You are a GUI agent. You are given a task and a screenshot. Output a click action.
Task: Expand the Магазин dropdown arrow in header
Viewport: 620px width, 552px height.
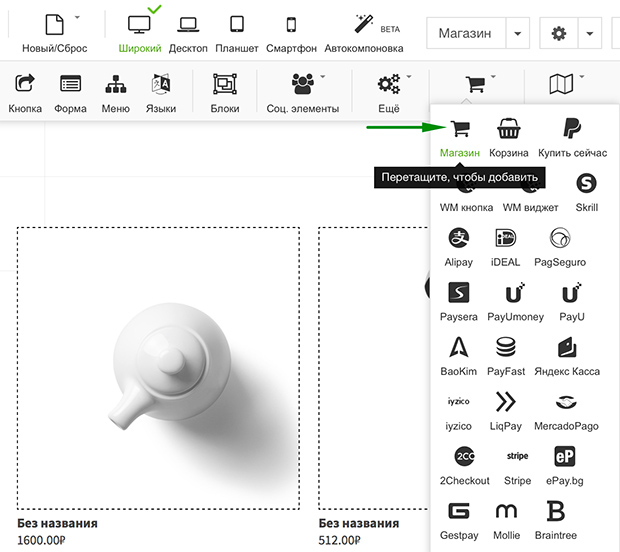[x=517, y=34]
